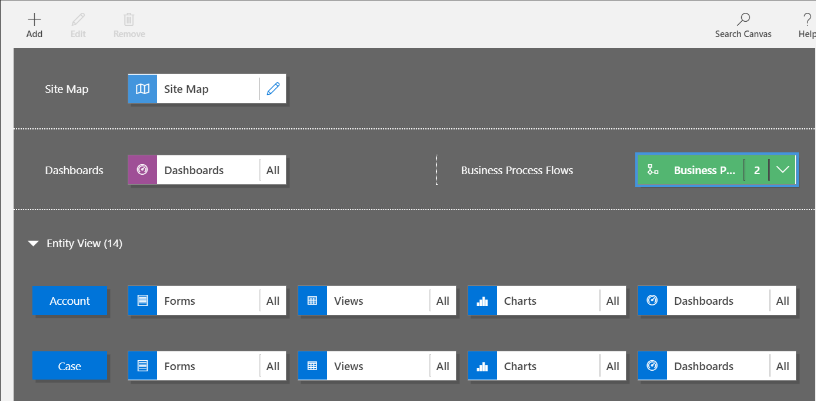
Task: Toggle All on the Dashboards tile
Action: [x=273, y=170]
